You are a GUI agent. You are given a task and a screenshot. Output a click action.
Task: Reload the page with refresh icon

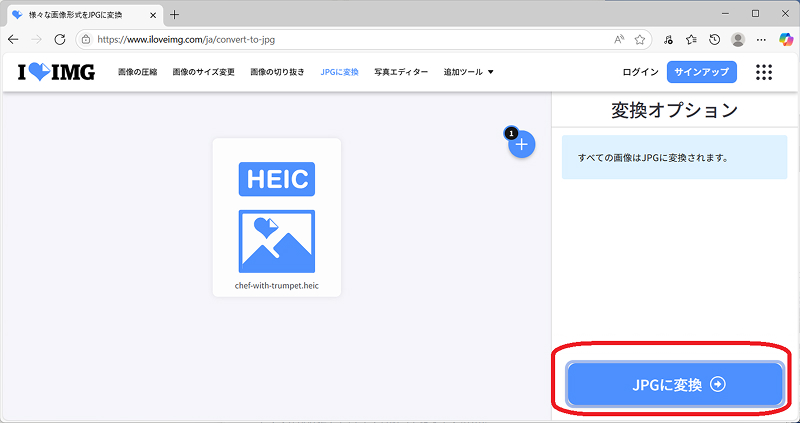tap(60, 39)
